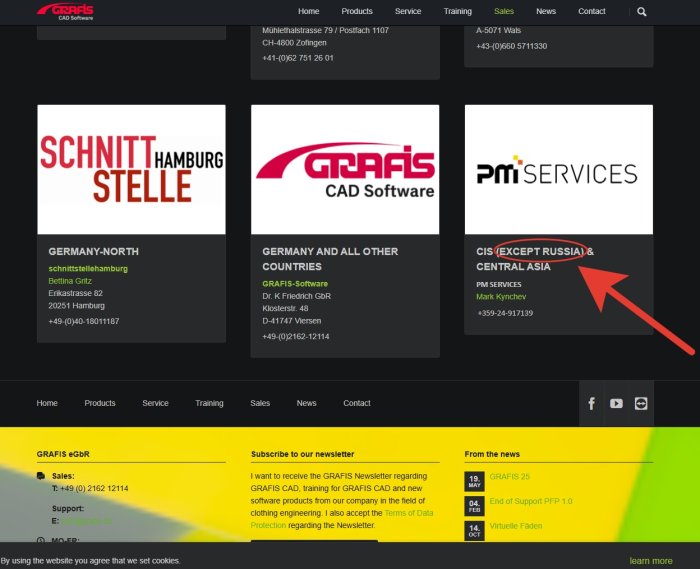Click the search magnifier icon in header

point(642,12)
